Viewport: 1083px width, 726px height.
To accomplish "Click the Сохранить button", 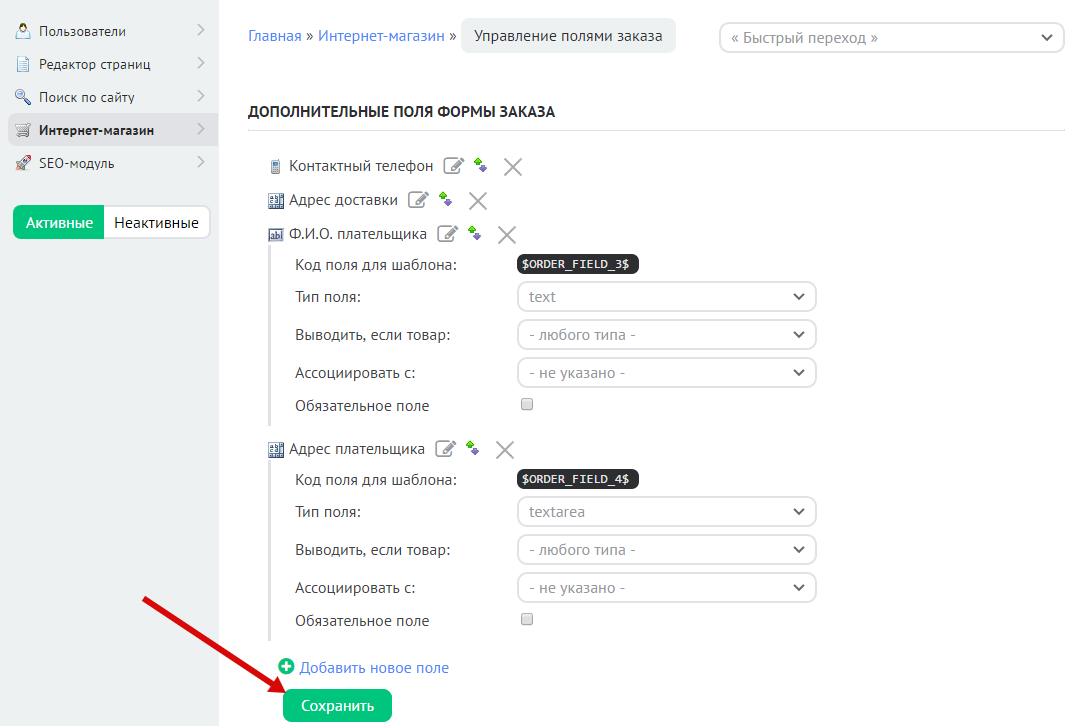I will [337, 706].
